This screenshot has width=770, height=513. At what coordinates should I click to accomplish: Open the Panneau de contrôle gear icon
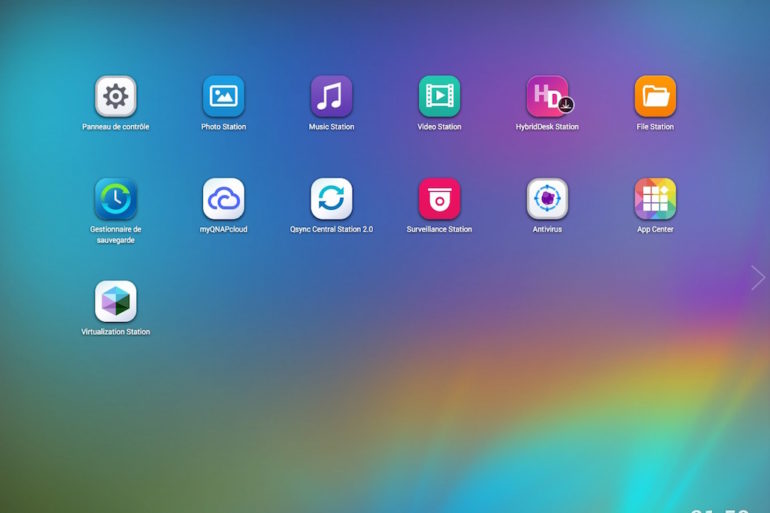pos(115,96)
